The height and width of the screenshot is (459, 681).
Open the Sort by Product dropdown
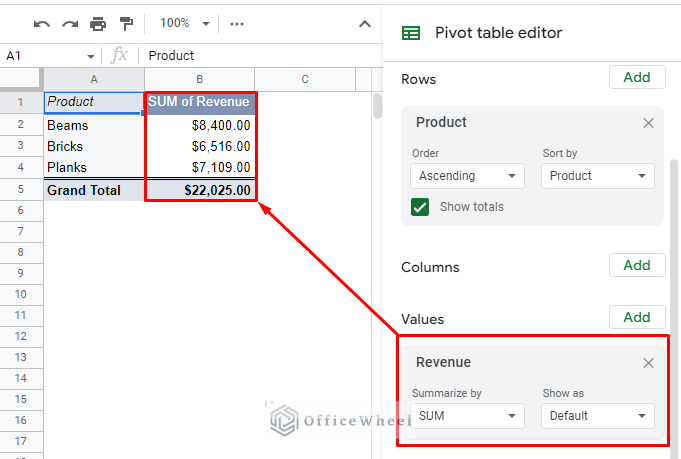(598, 176)
